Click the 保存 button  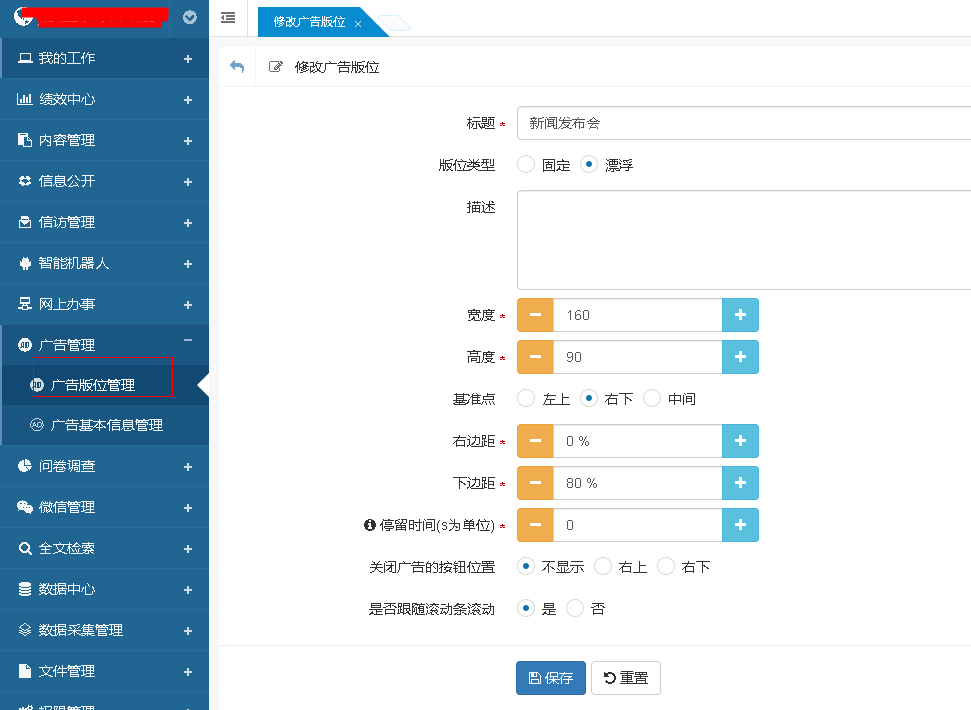[550, 678]
